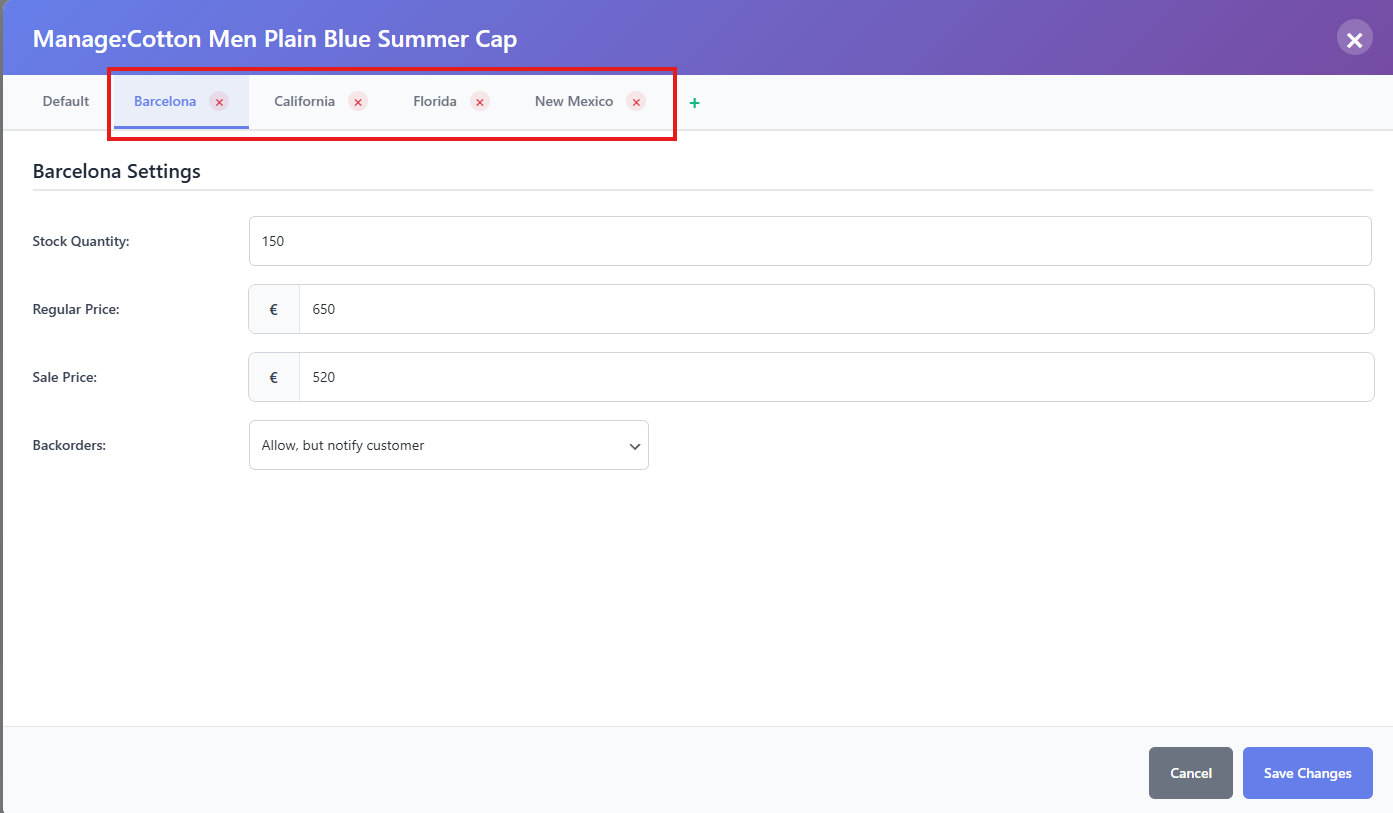Select the Barcelona tab
This screenshot has width=1393, height=813.
pyautogui.click(x=165, y=102)
